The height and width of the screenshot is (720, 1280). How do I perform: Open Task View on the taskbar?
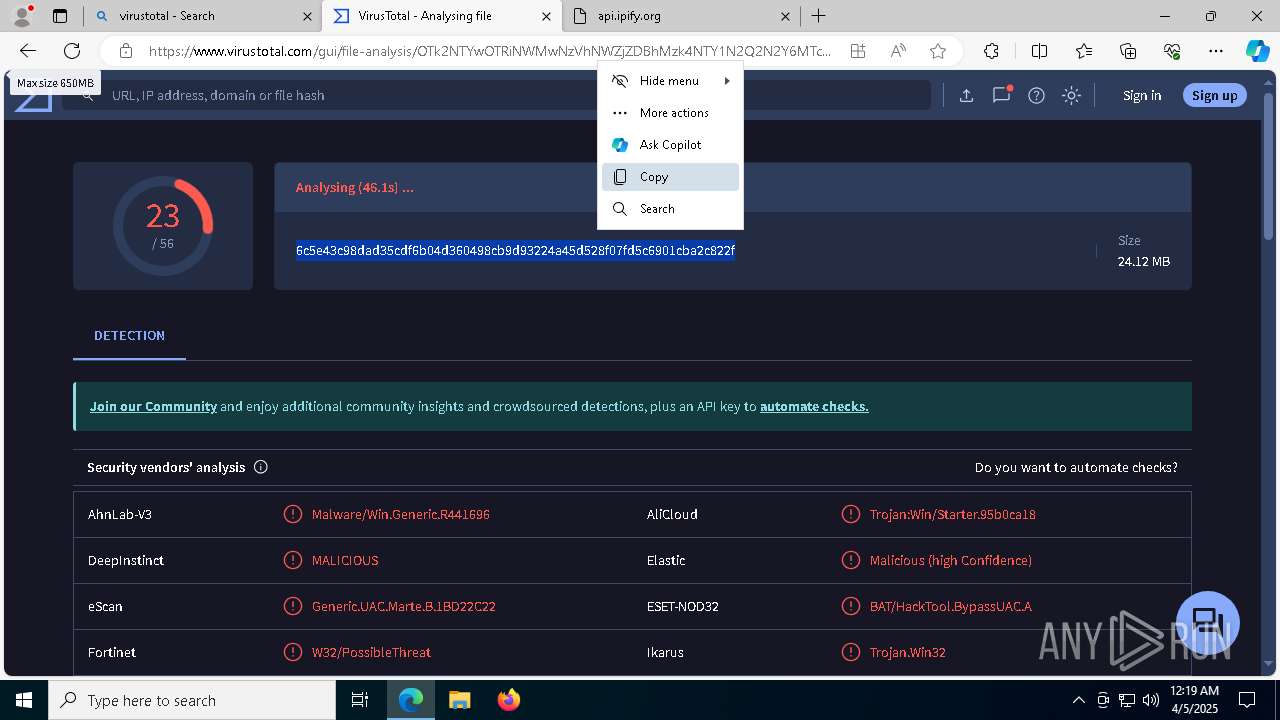360,700
